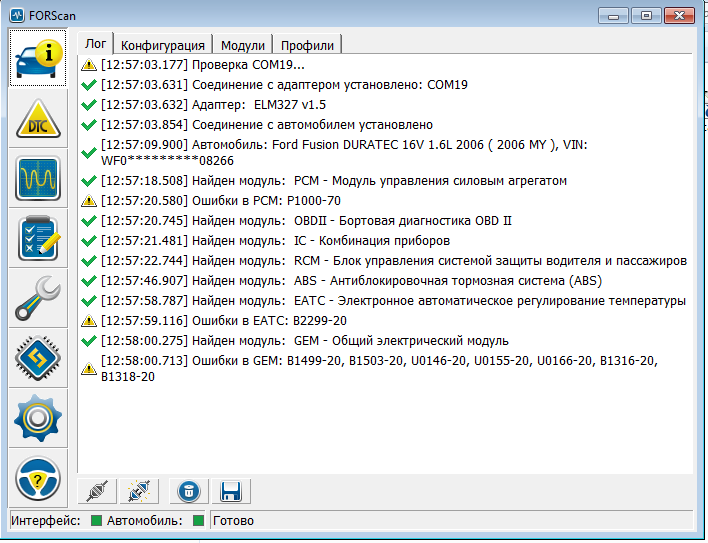
Task: Select the line 'PCM - Модуль управления силовым агрегатом'
Action: click(x=334, y=181)
